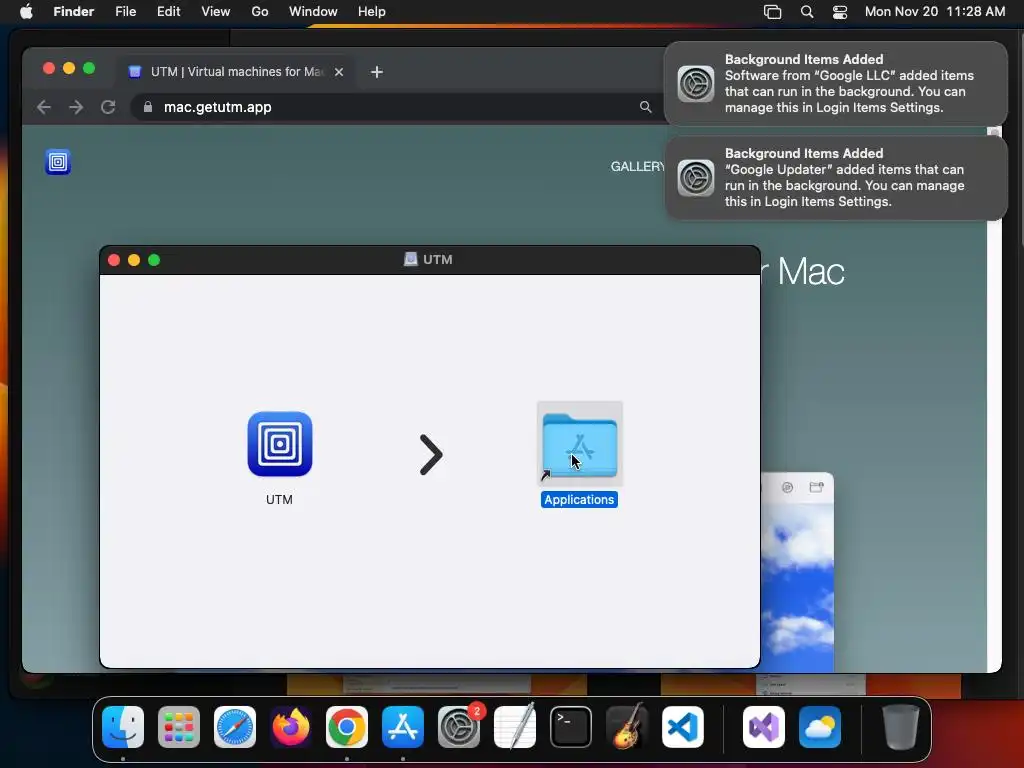This screenshot has height=768, width=1024.
Task: Click the UTM disk icon in title bar
Action: coord(410,259)
